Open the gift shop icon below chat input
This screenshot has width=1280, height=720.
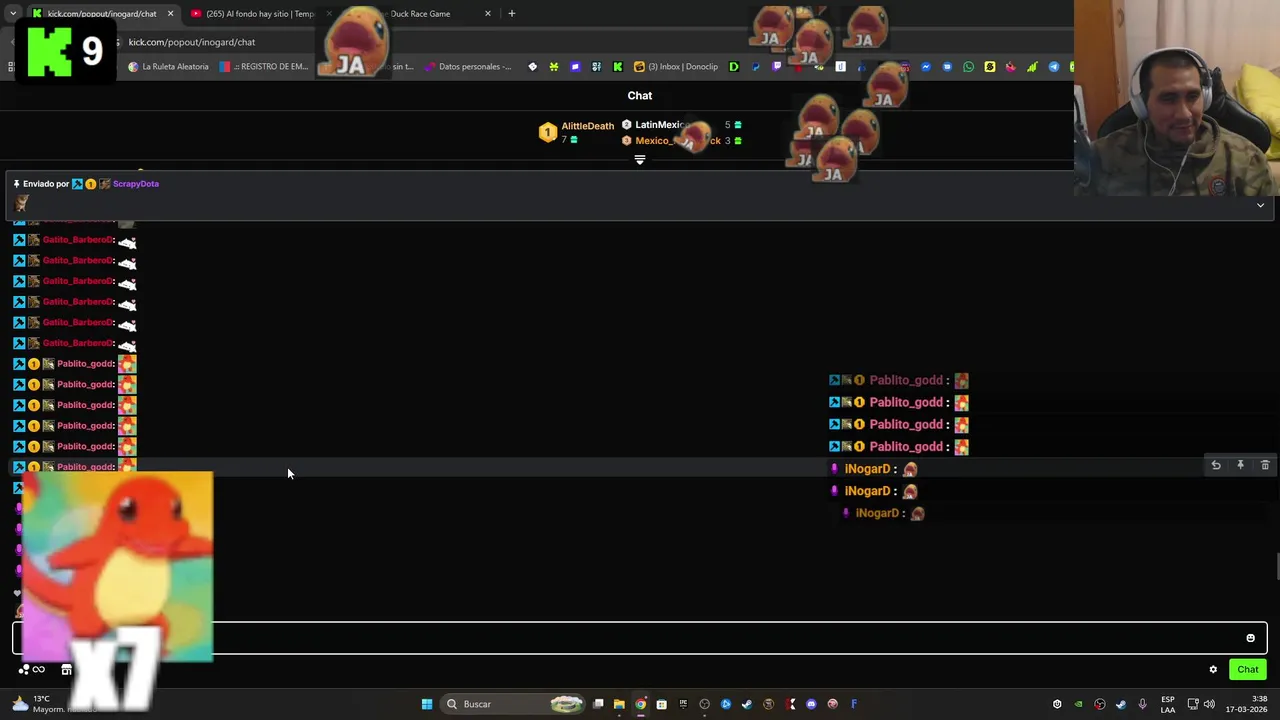(66, 670)
